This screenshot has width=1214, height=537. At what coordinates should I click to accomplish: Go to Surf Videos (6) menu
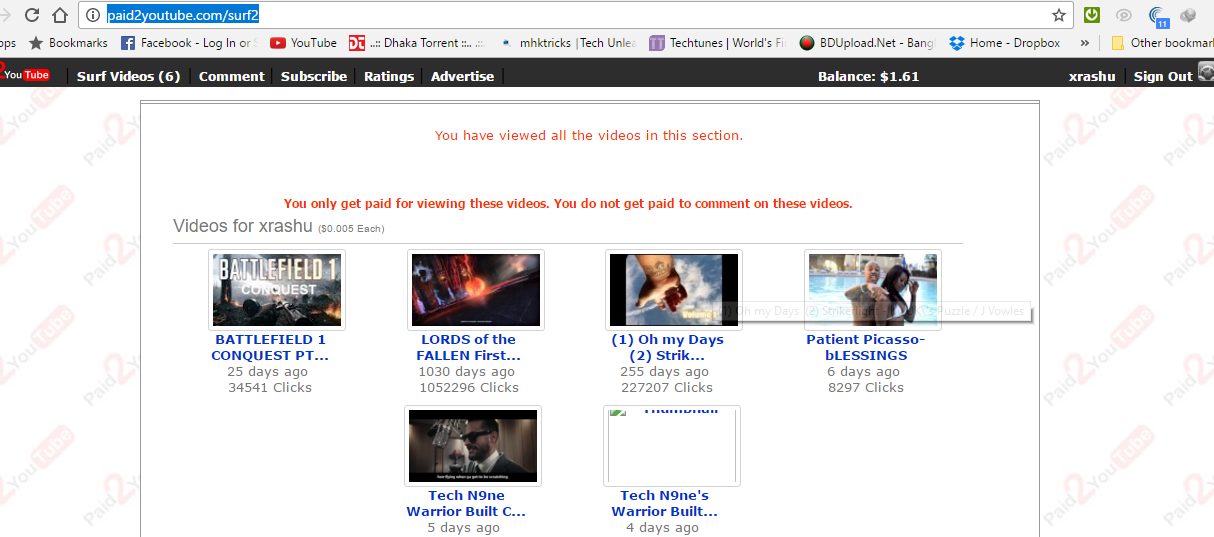coord(128,76)
